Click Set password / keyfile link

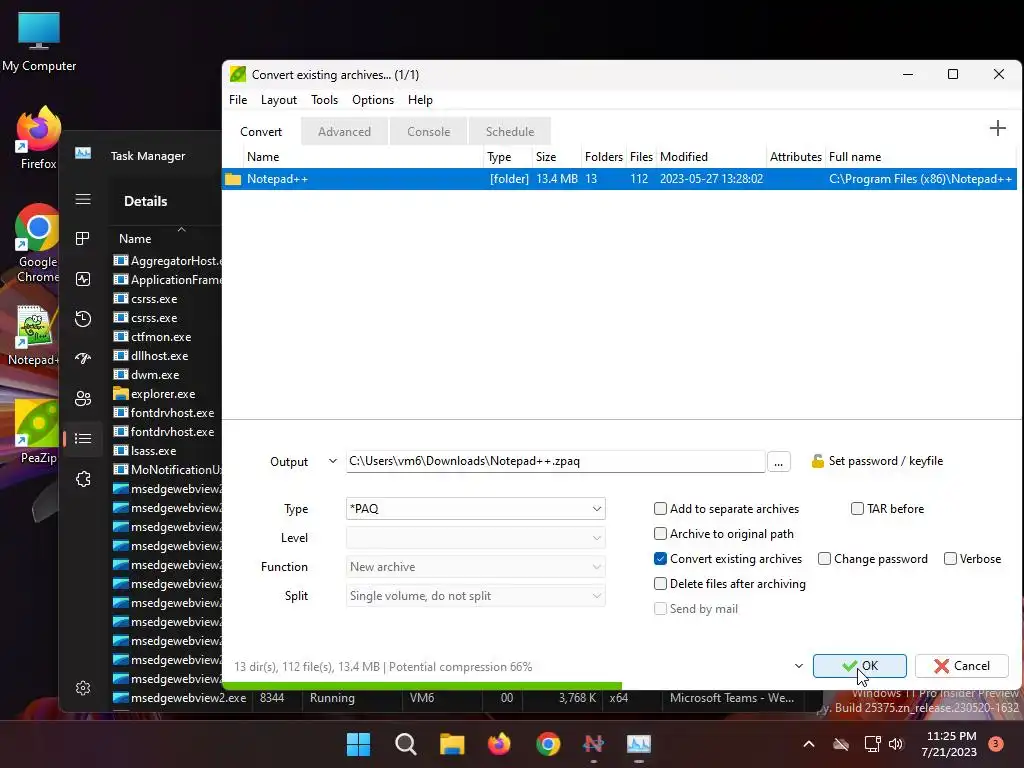(886, 461)
